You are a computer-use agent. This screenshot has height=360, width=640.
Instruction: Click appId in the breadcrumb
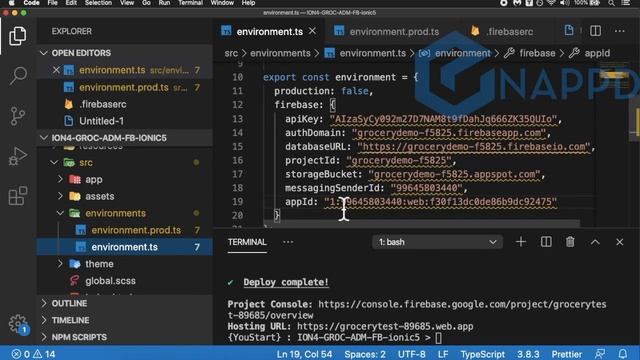click(x=597, y=53)
